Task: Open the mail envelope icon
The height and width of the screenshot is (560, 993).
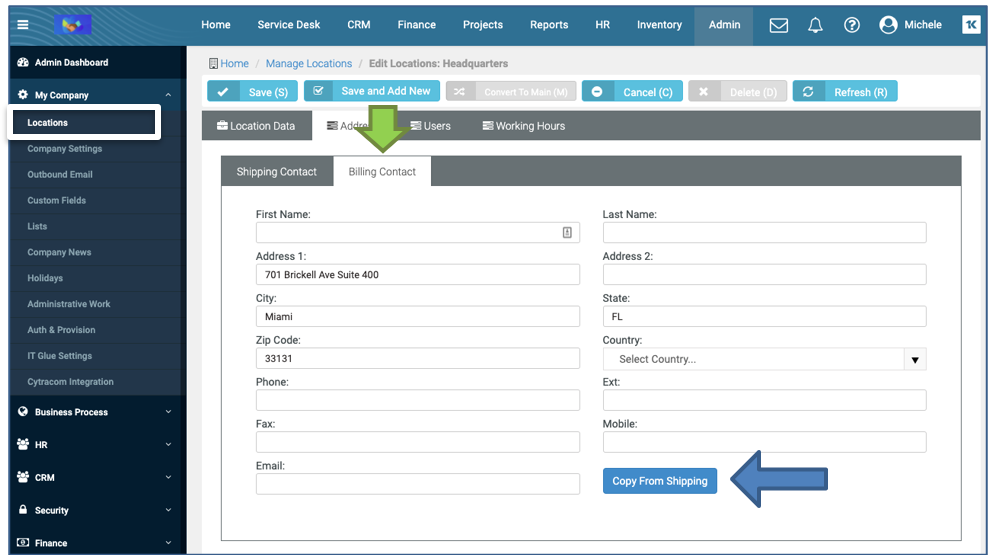Action: click(778, 25)
